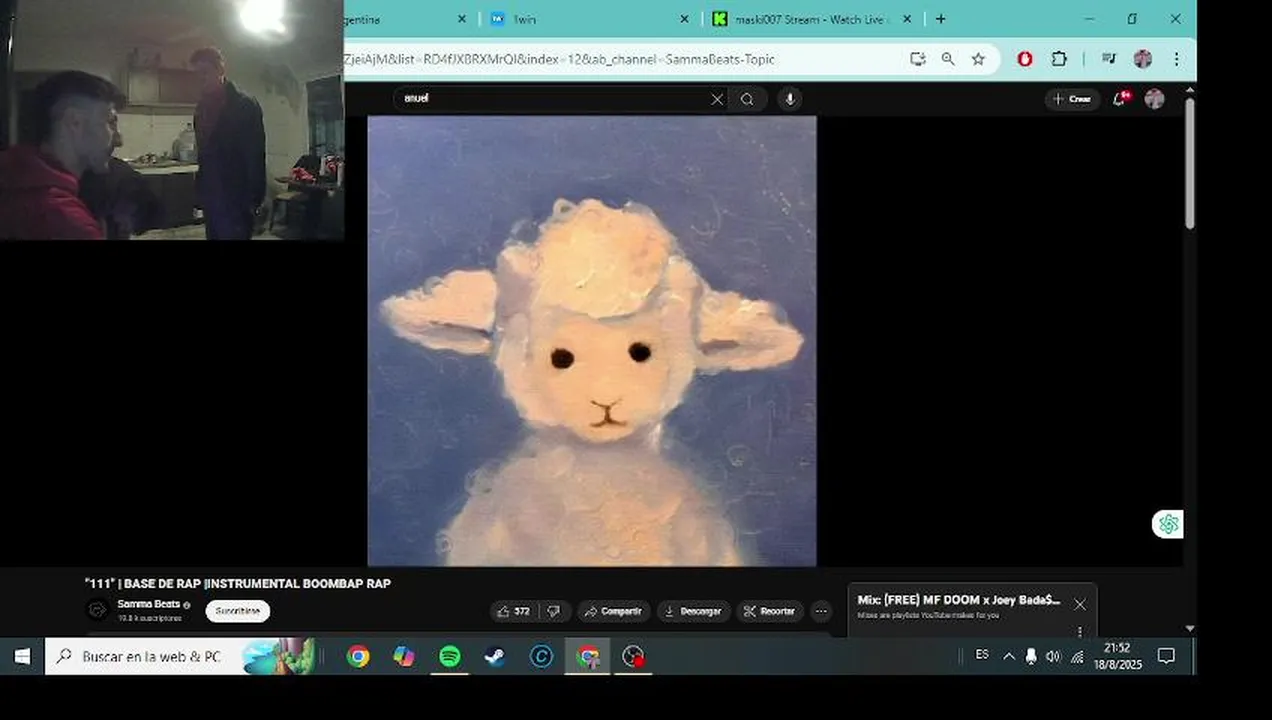Open Google Chrome from the taskbar
The width and height of the screenshot is (1272, 720).
tap(358, 656)
